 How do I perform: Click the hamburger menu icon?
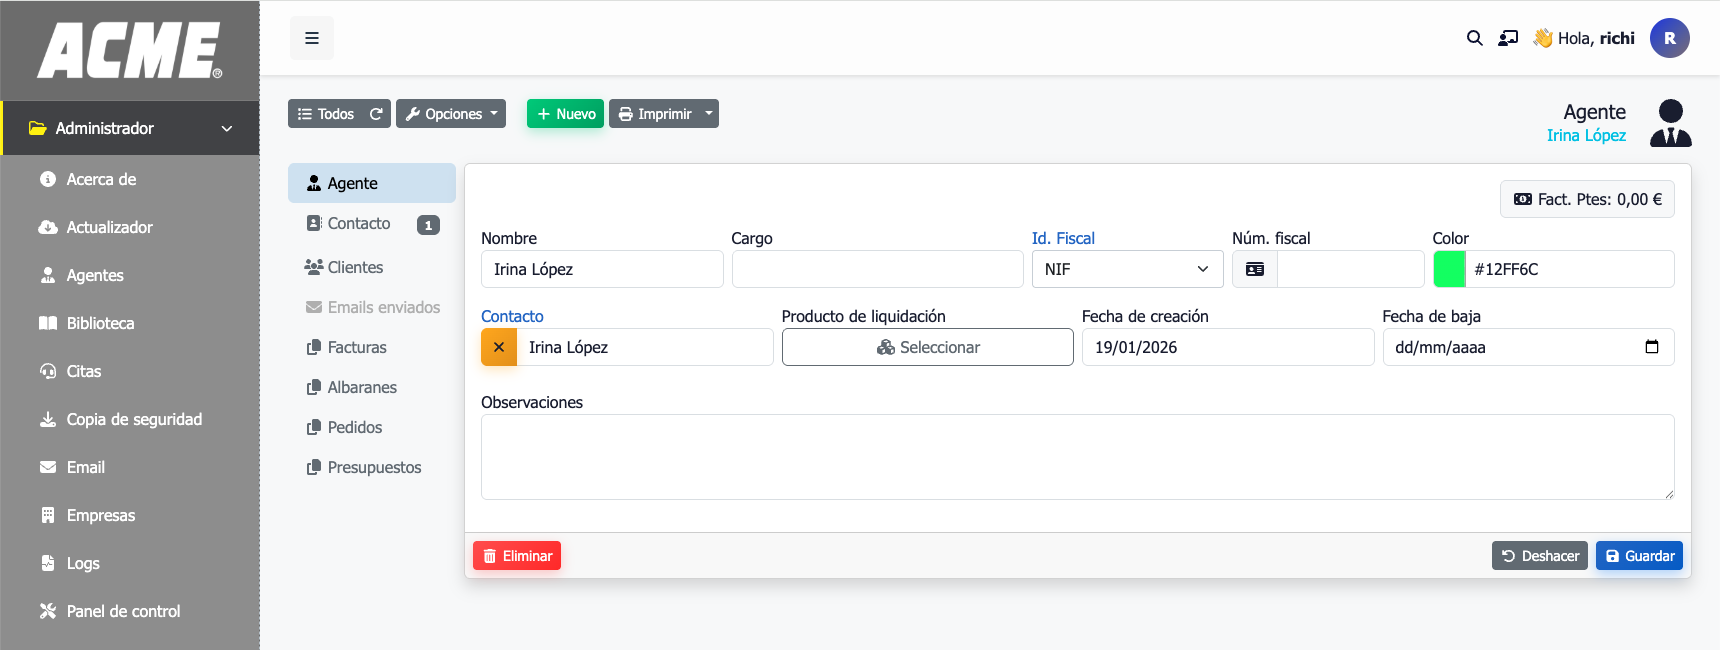tap(312, 38)
